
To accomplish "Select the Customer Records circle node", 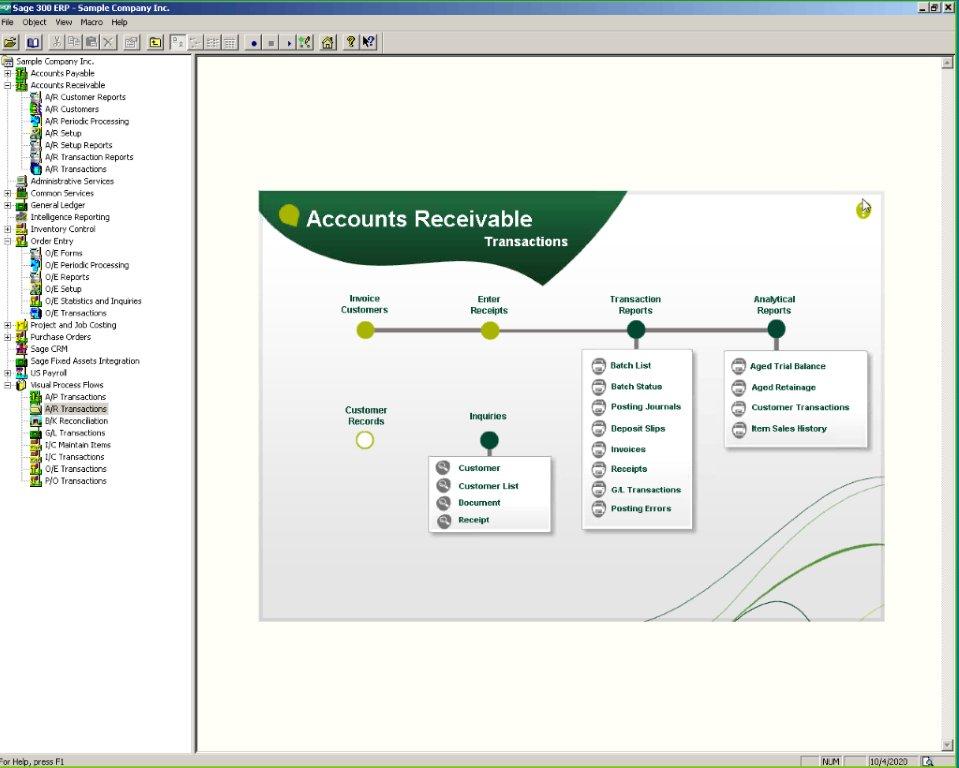I will pyautogui.click(x=365, y=440).
